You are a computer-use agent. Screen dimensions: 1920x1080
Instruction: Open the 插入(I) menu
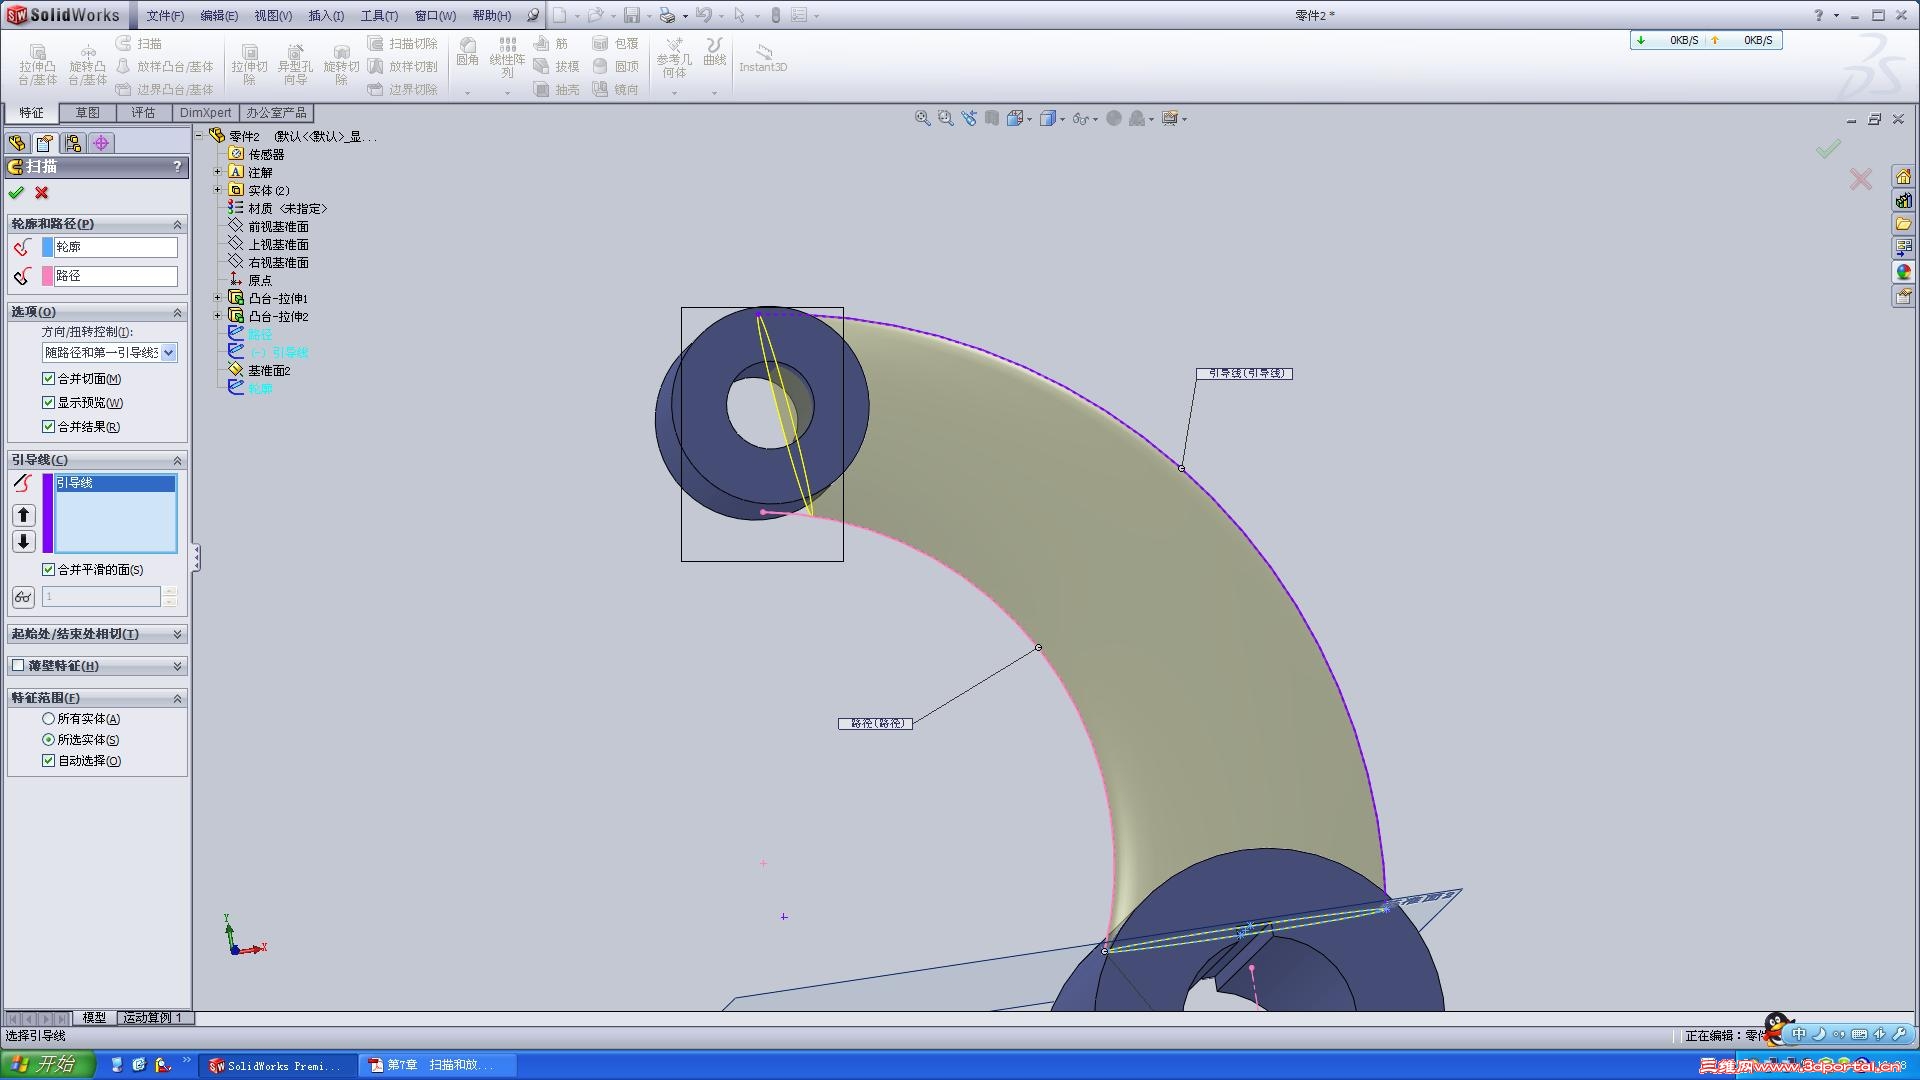click(x=326, y=16)
